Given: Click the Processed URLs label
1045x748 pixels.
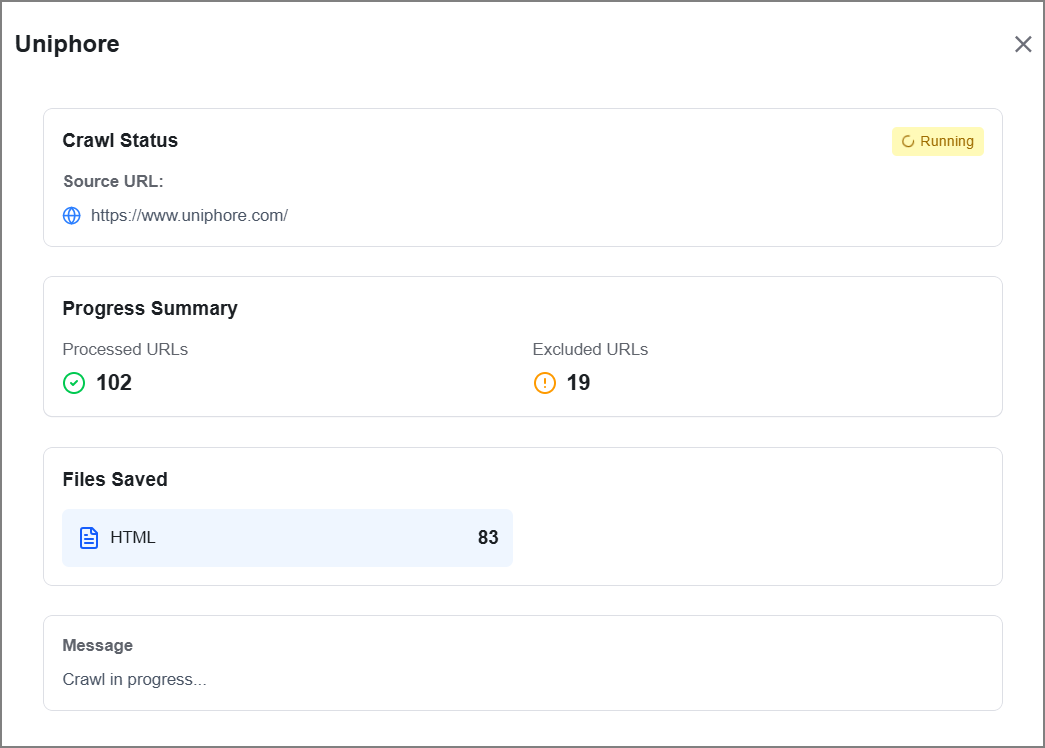Looking at the screenshot, I should 125,349.
